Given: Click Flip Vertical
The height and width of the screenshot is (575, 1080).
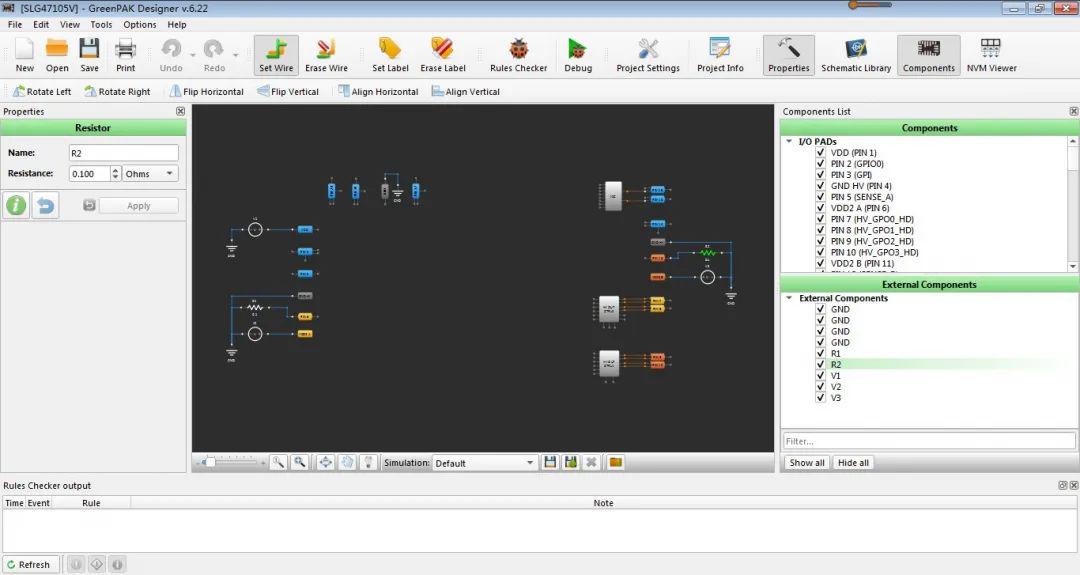Looking at the screenshot, I should (x=288, y=92).
